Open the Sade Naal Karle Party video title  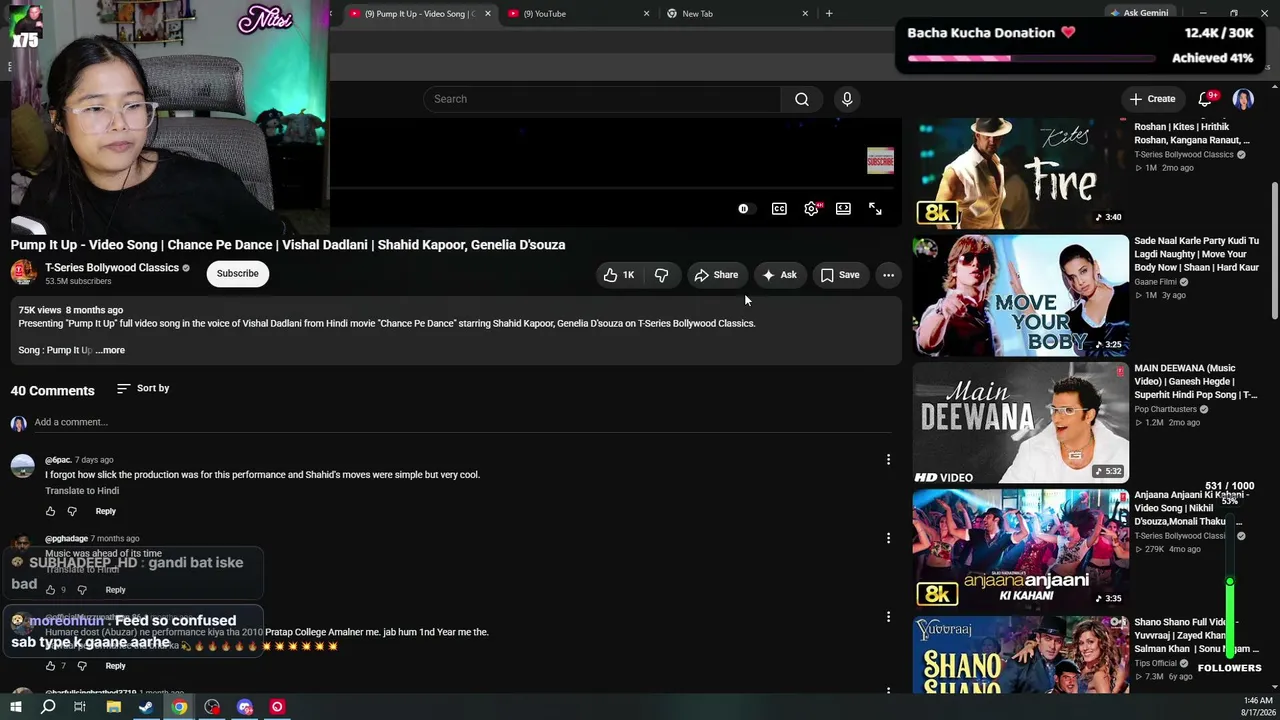(x=1197, y=254)
